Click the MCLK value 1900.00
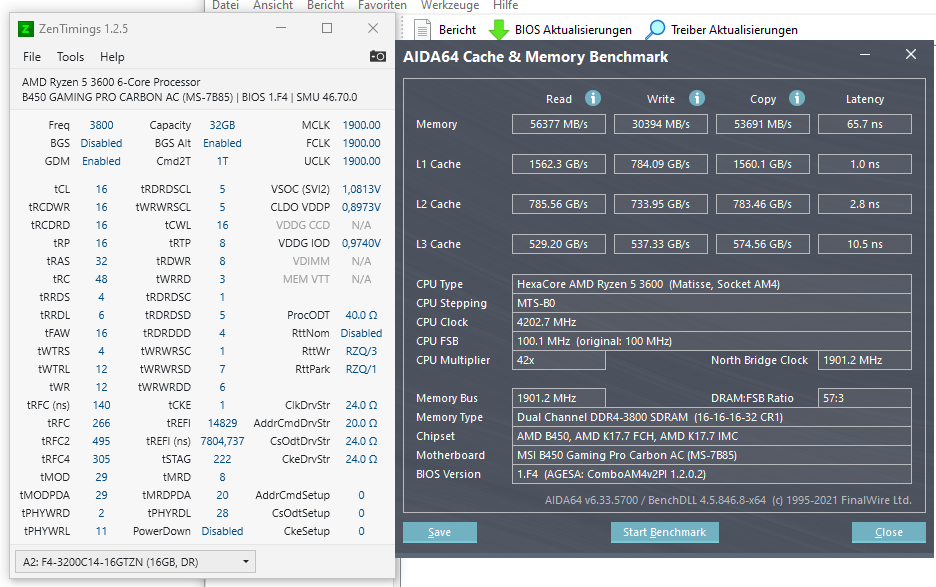 tap(361, 125)
